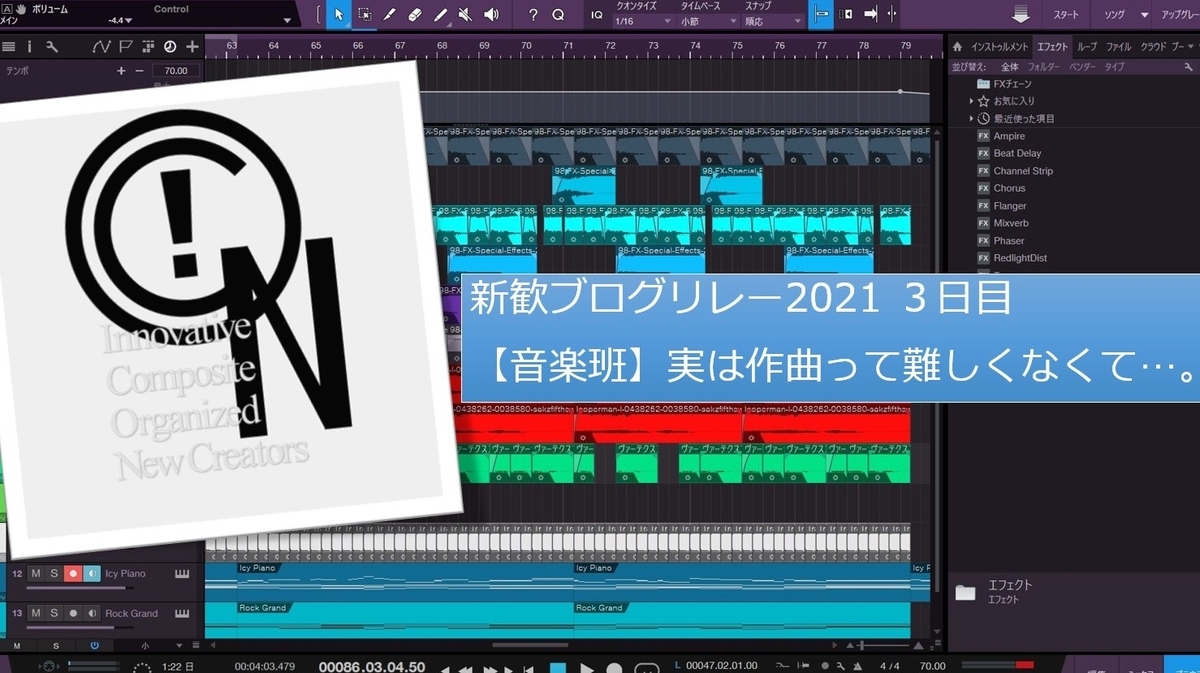Viewport: 1200px width, 673px height.
Task: Sort effects by Folder
Action: 1043,67
